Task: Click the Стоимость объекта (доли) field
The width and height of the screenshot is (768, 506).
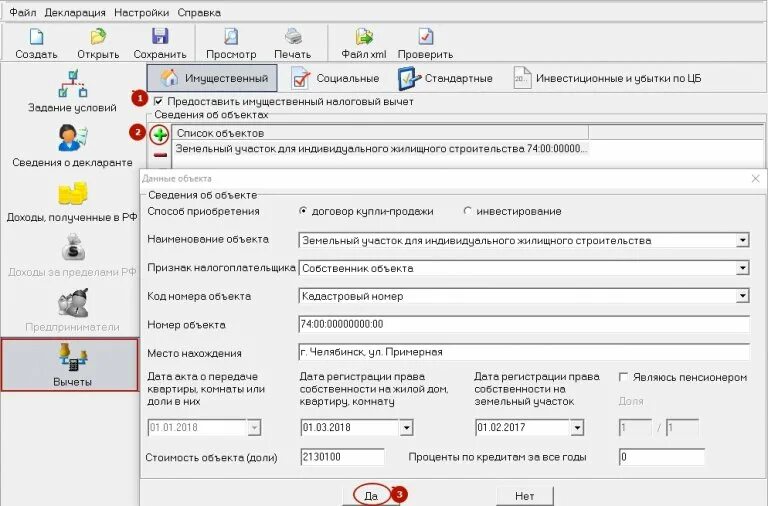Action: coord(342,457)
